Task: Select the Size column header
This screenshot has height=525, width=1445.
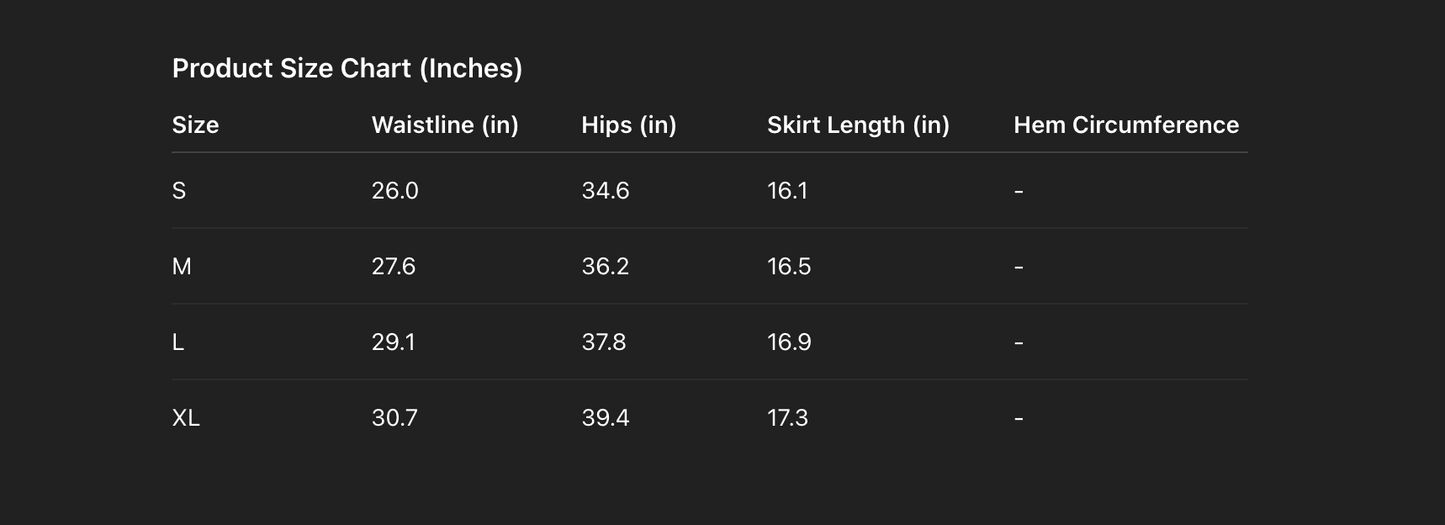Action: [195, 125]
